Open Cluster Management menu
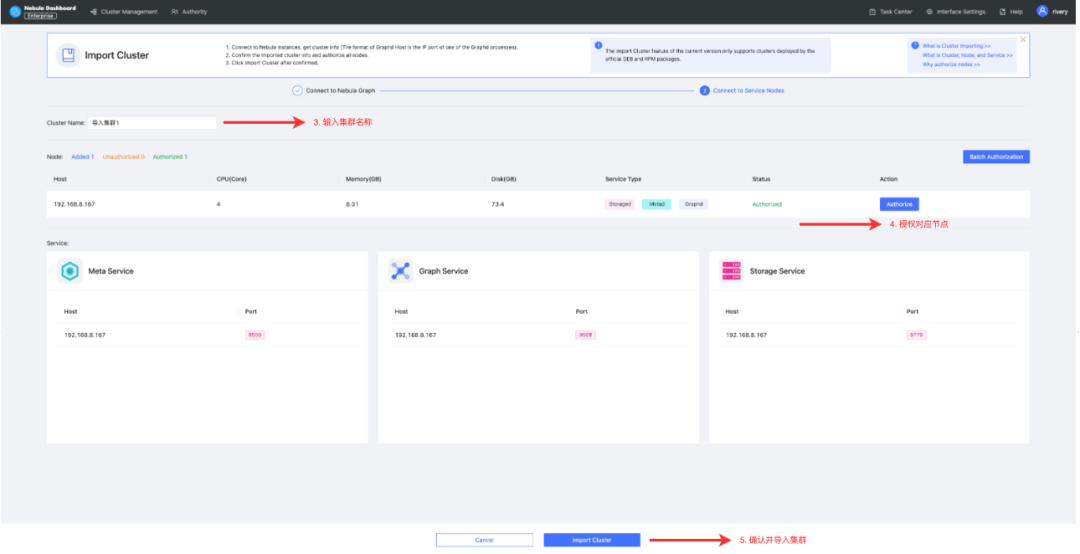Screen dimensions: 1080x554 coord(124,12)
